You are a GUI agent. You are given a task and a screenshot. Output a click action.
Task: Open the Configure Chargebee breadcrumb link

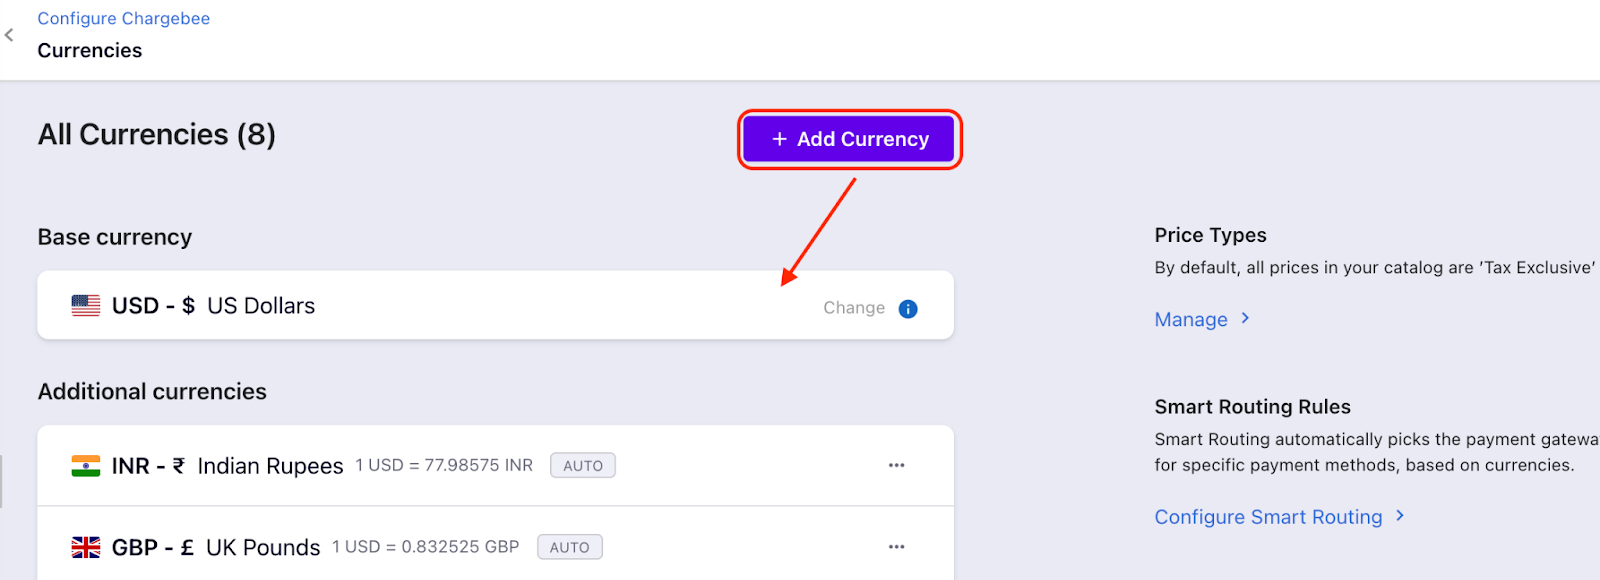click(123, 19)
